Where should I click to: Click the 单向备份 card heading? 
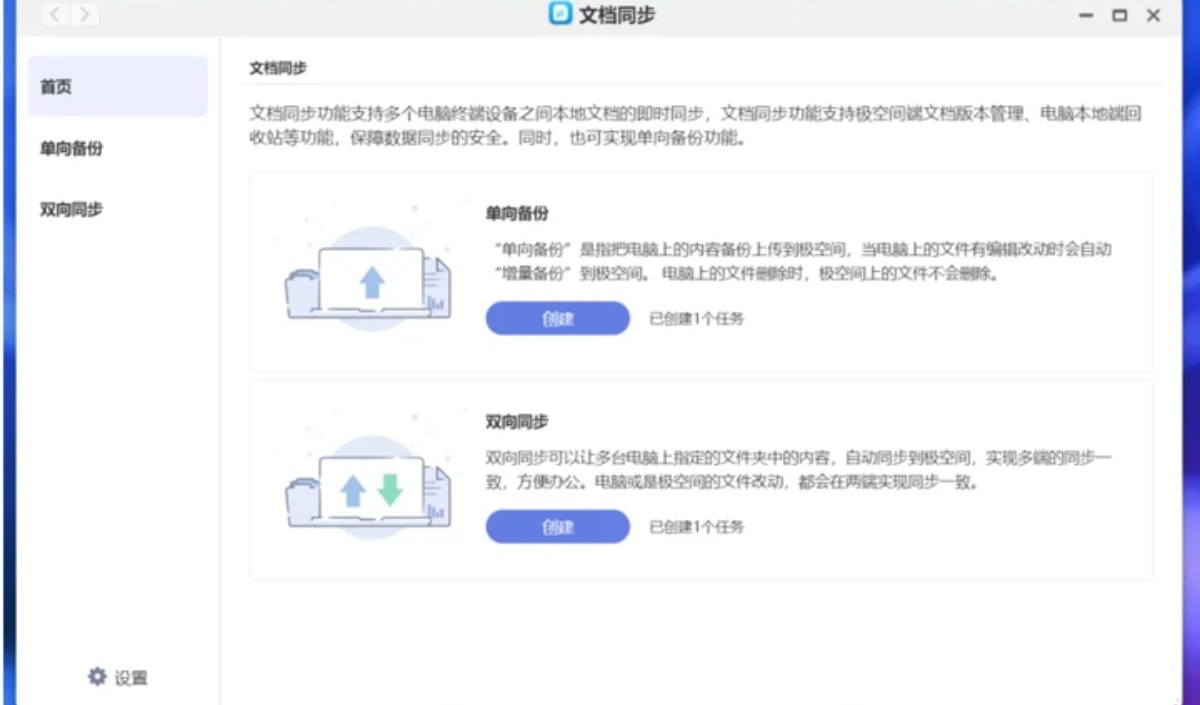click(517, 213)
